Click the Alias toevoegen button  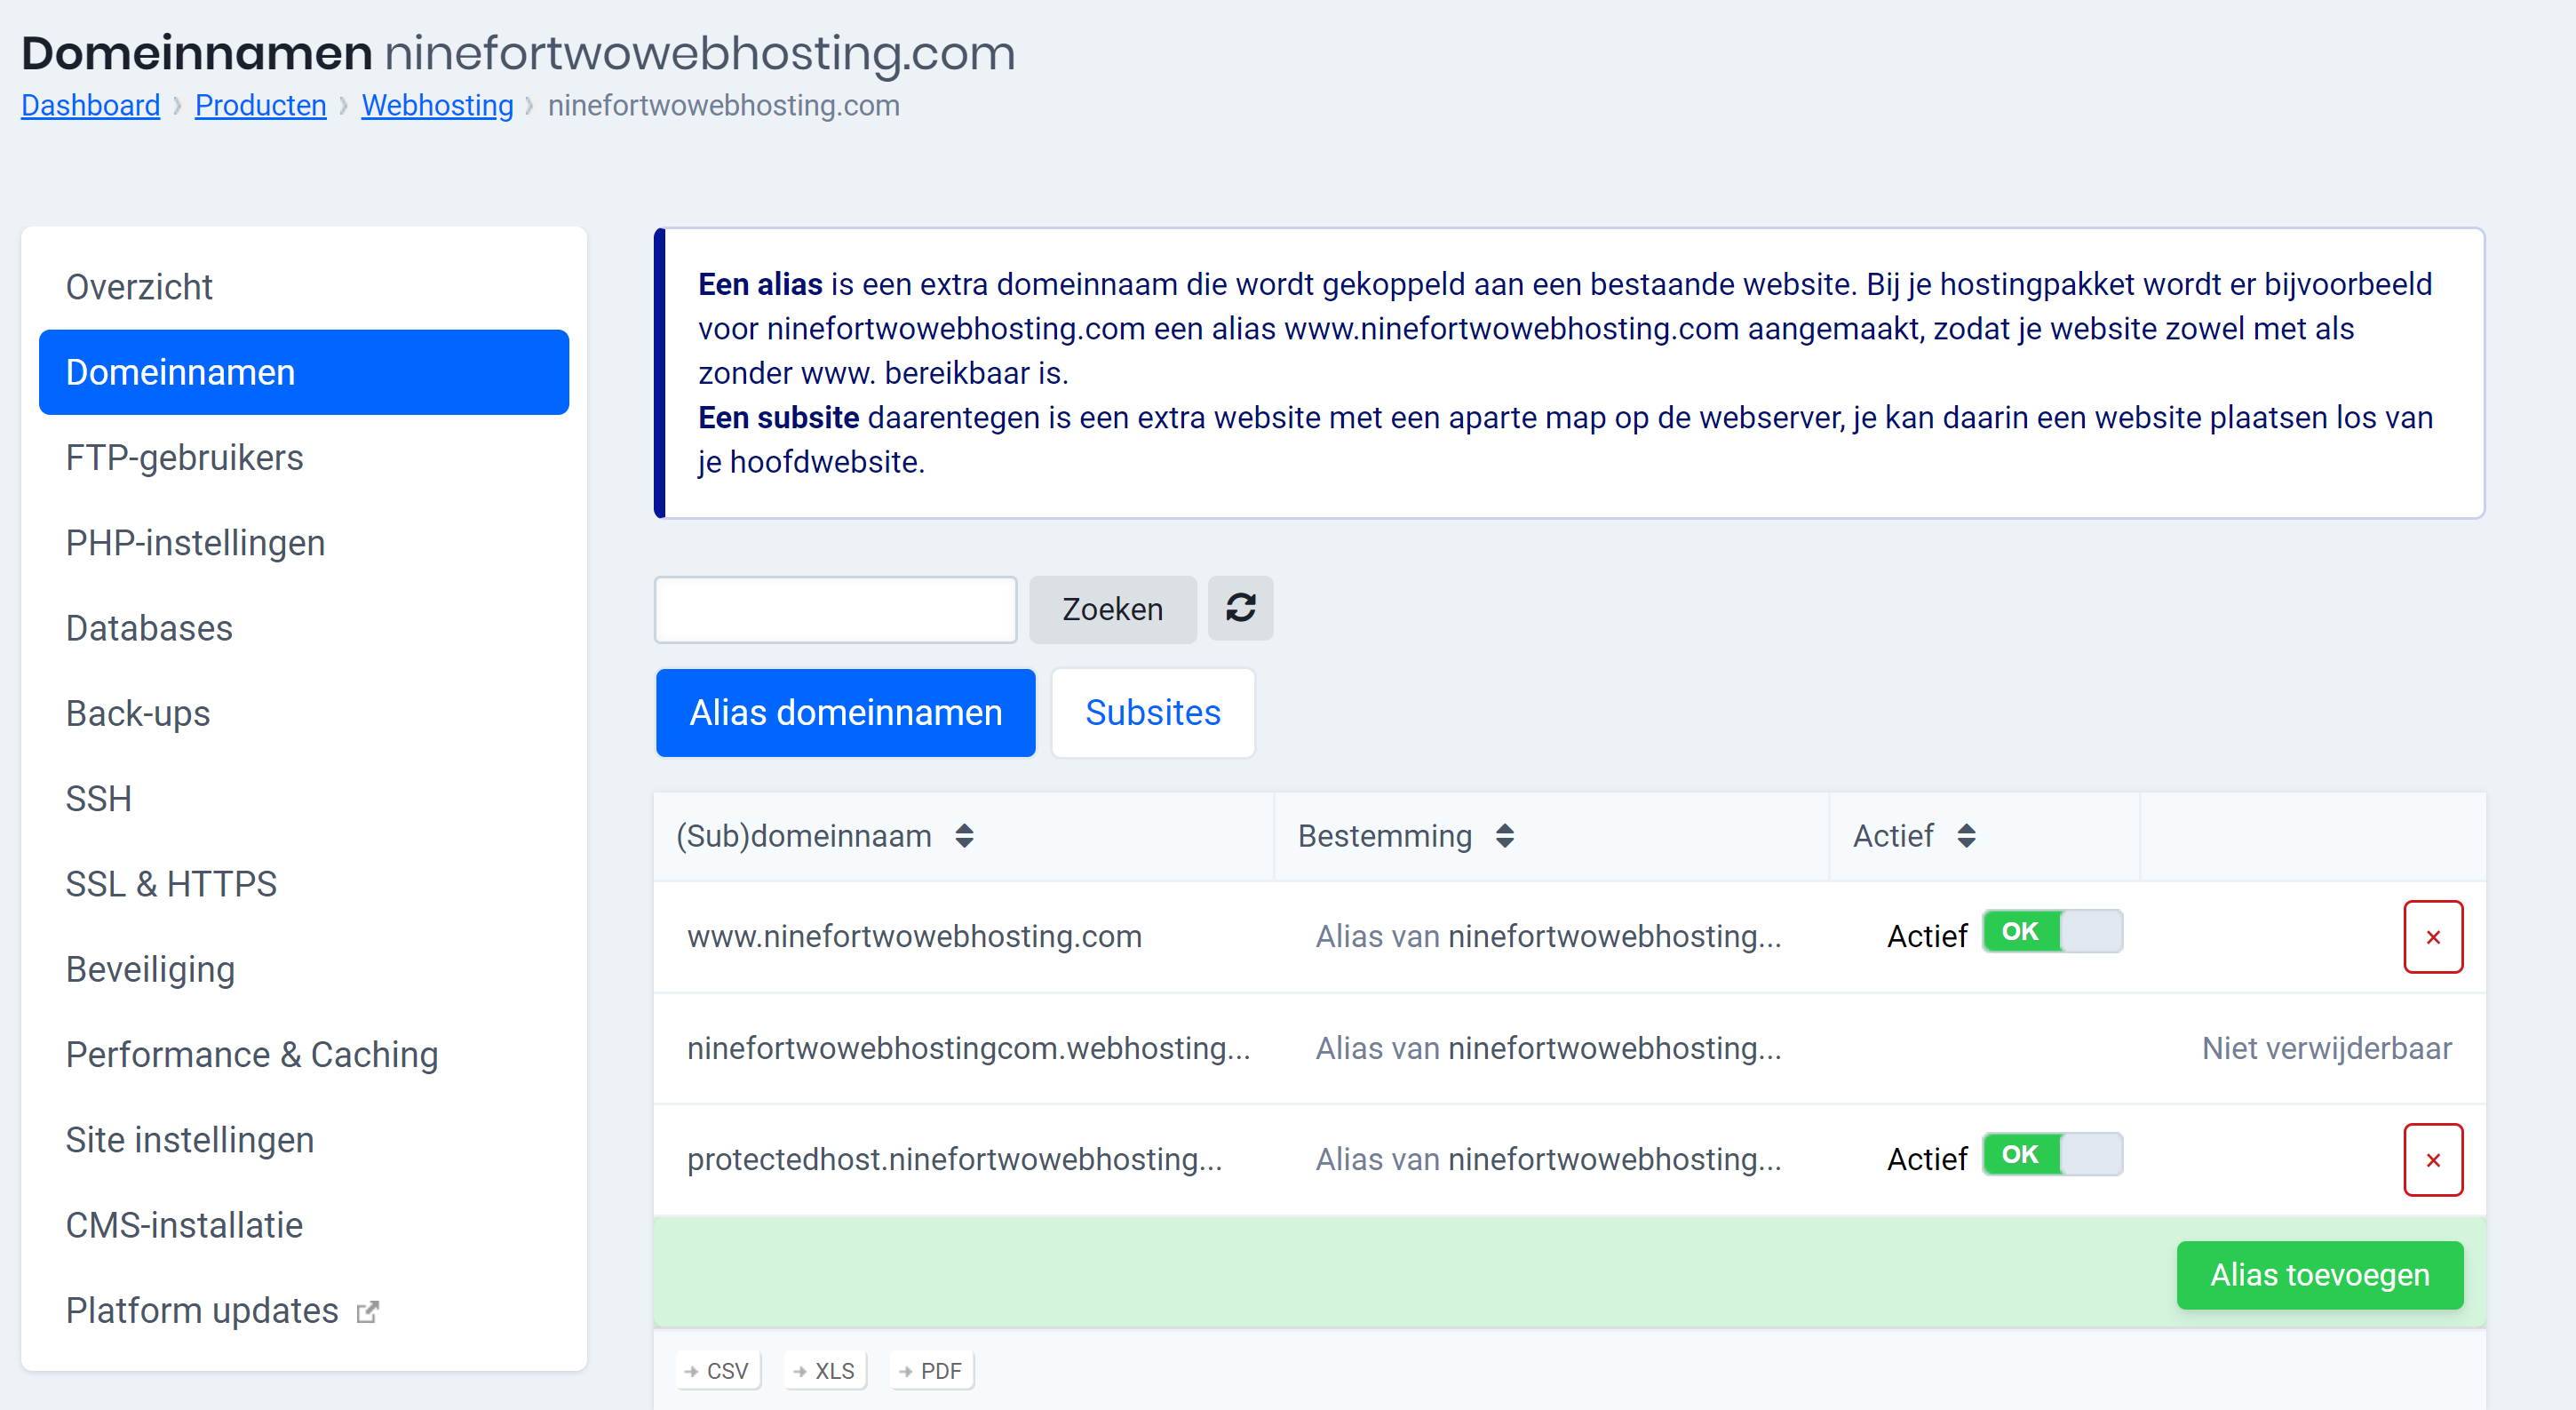(2319, 1275)
